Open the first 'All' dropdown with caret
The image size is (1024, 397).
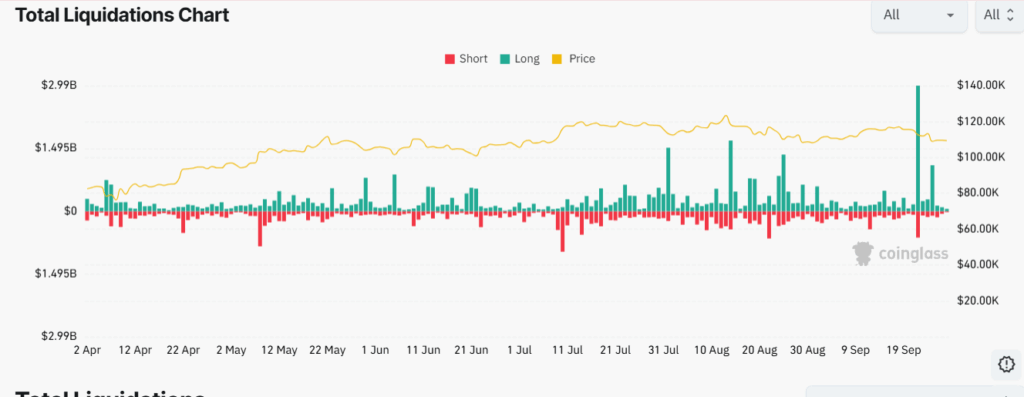pos(919,15)
